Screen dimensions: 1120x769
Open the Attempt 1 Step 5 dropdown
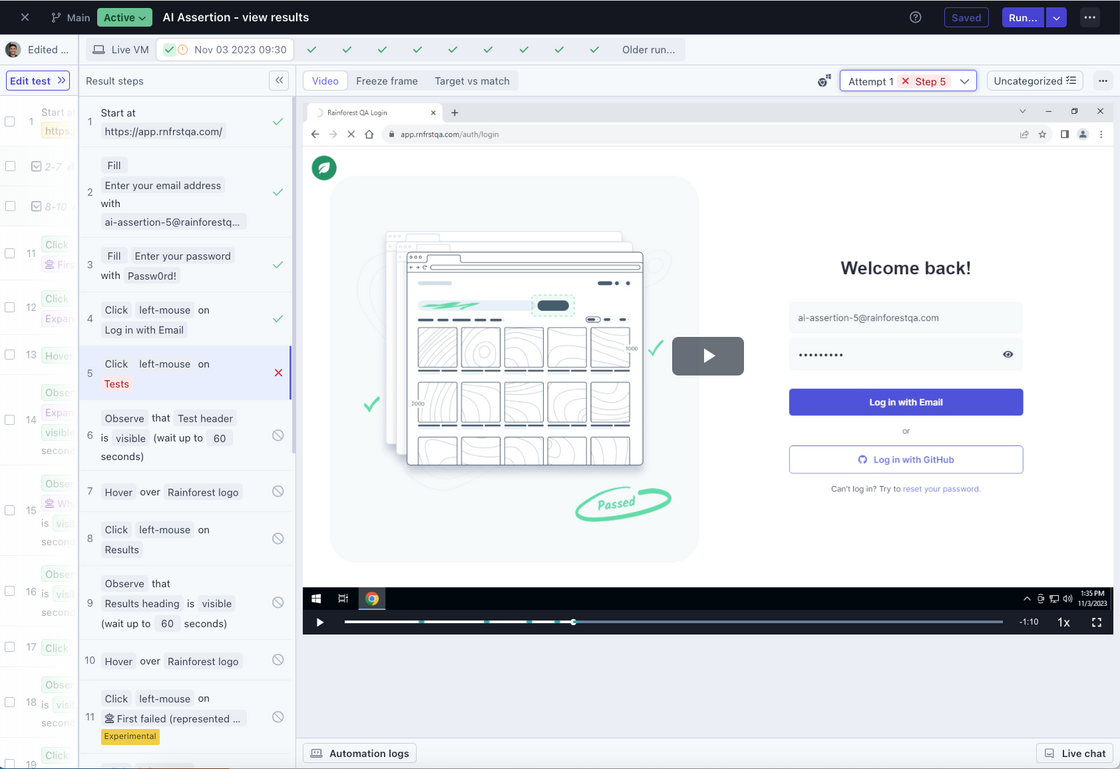pos(907,81)
